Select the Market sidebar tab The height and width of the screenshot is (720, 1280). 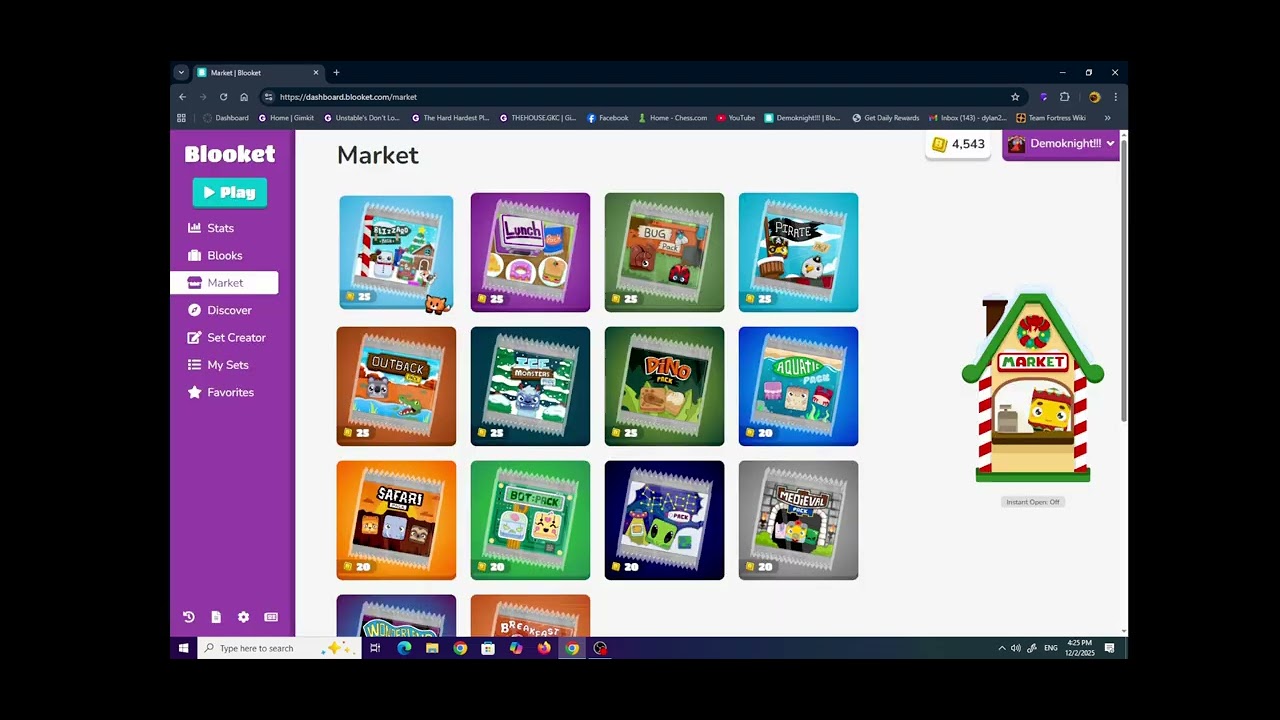[224, 283]
